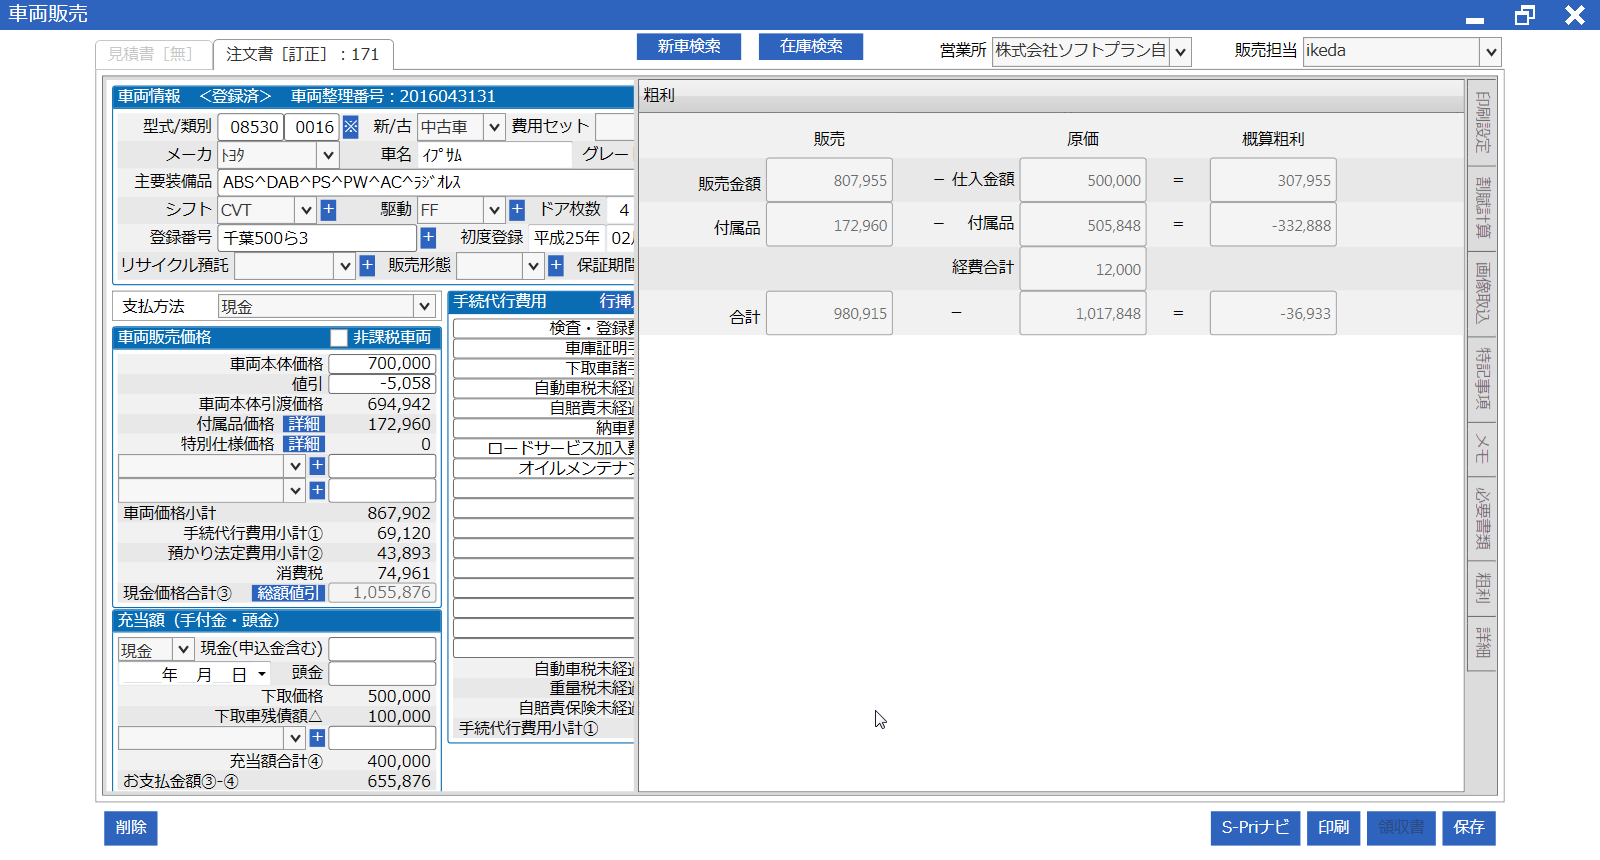The image size is (1600, 860).
Task: Switch to the 見積書 [無] tab
Action: (x=152, y=54)
